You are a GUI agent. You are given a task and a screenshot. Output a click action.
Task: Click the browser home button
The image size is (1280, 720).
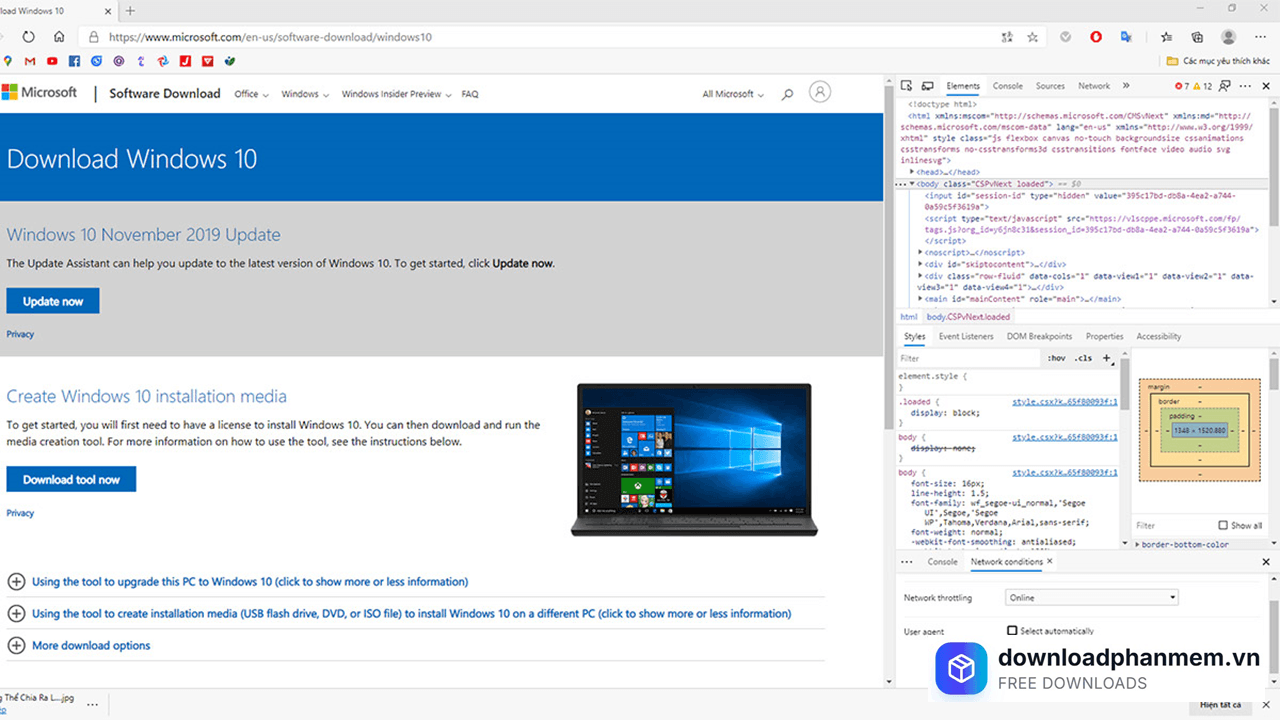[x=59, y=37]
